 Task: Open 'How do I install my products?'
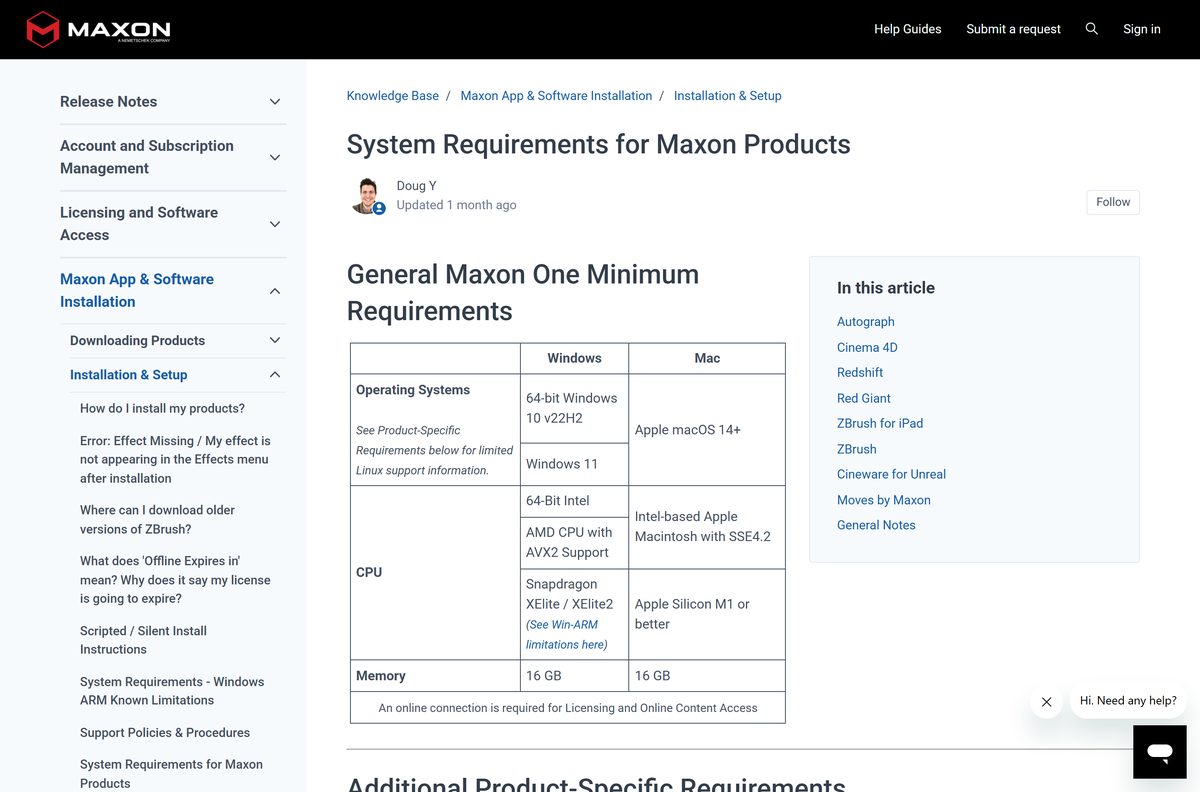(162, 409)
